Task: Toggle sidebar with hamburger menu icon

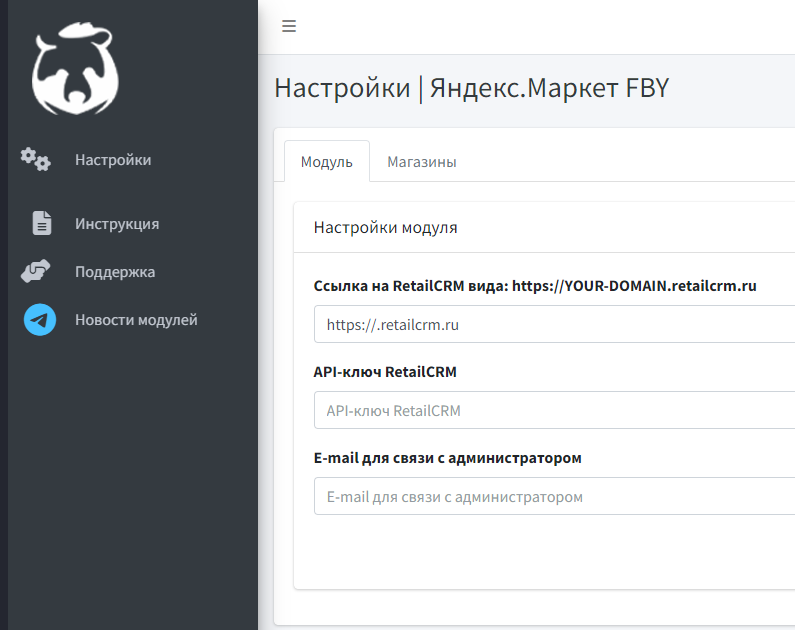Action: coord(289,26)
